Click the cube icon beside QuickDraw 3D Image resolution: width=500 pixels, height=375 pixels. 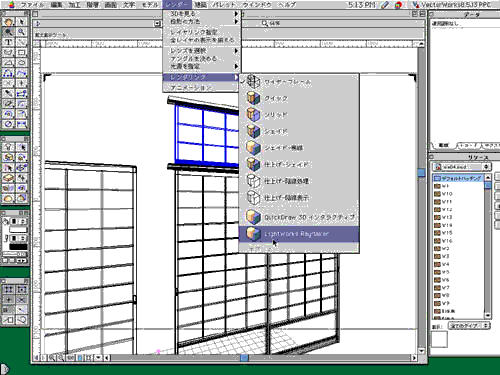pos(253,217)
